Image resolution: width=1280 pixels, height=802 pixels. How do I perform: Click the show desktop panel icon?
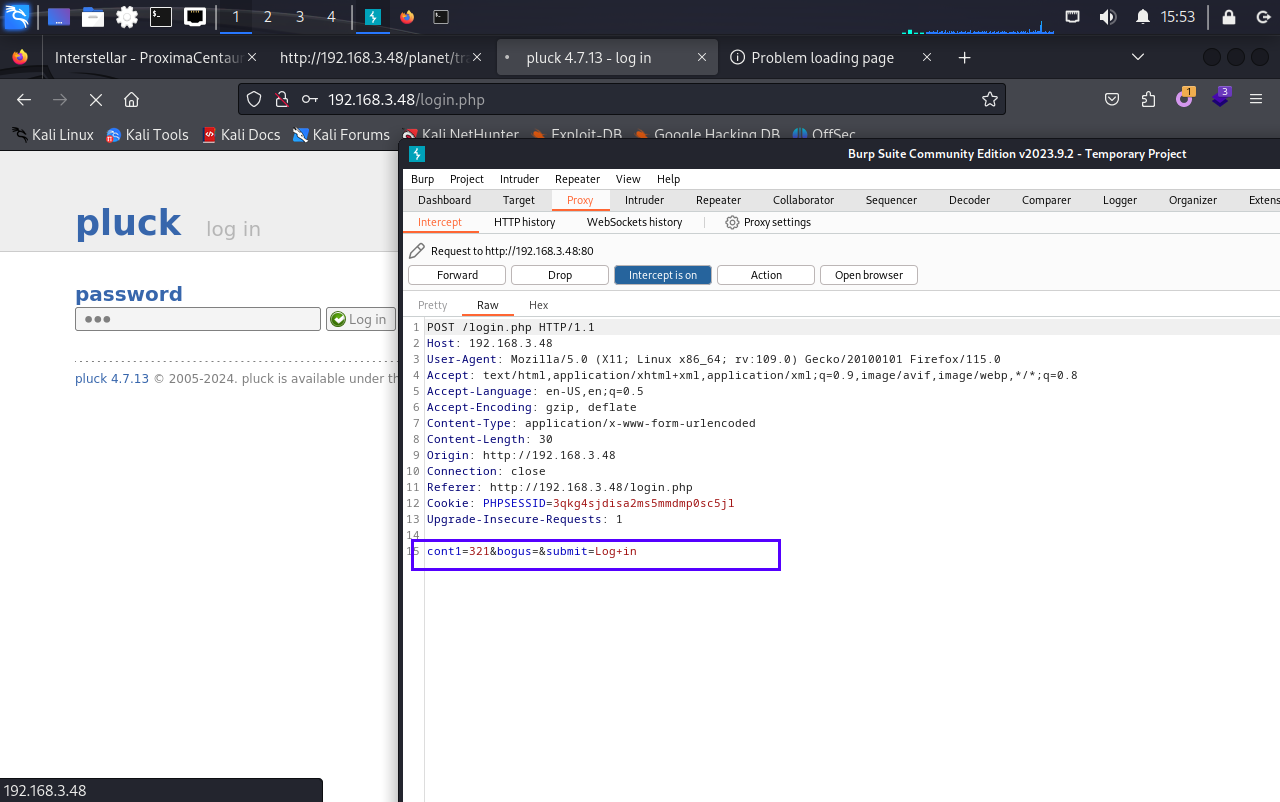coord(59,17)
